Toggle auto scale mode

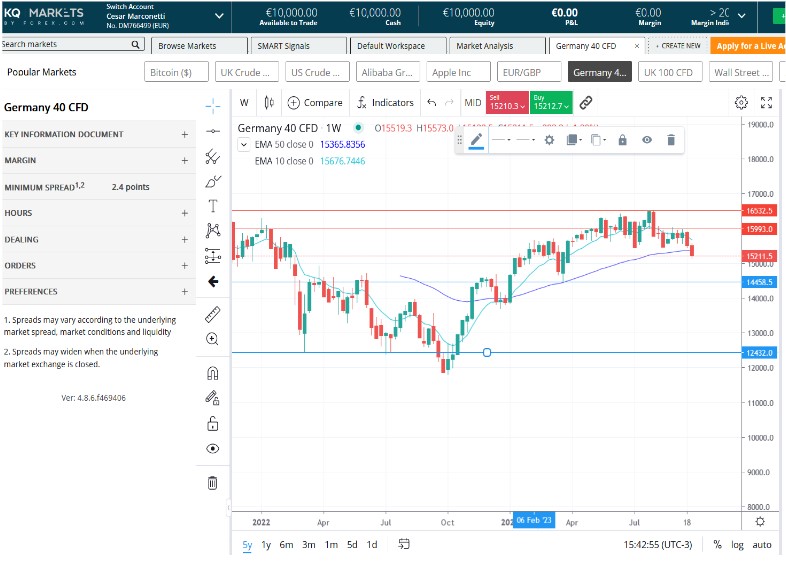click(762, 544)
